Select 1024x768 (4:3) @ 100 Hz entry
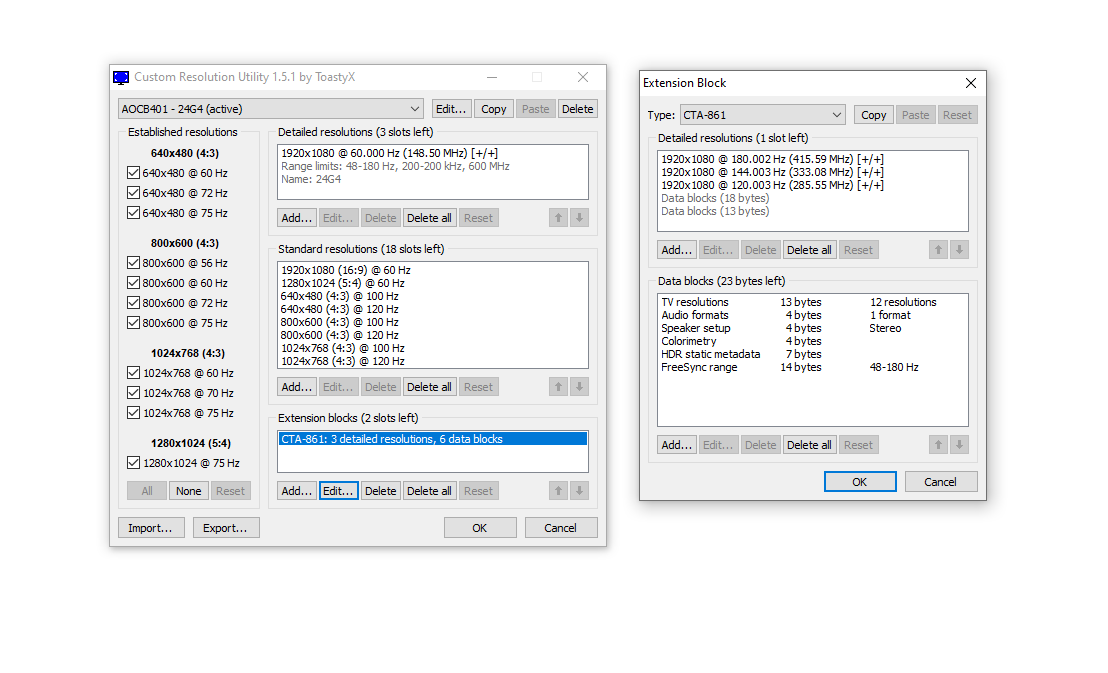 point(432,348)
